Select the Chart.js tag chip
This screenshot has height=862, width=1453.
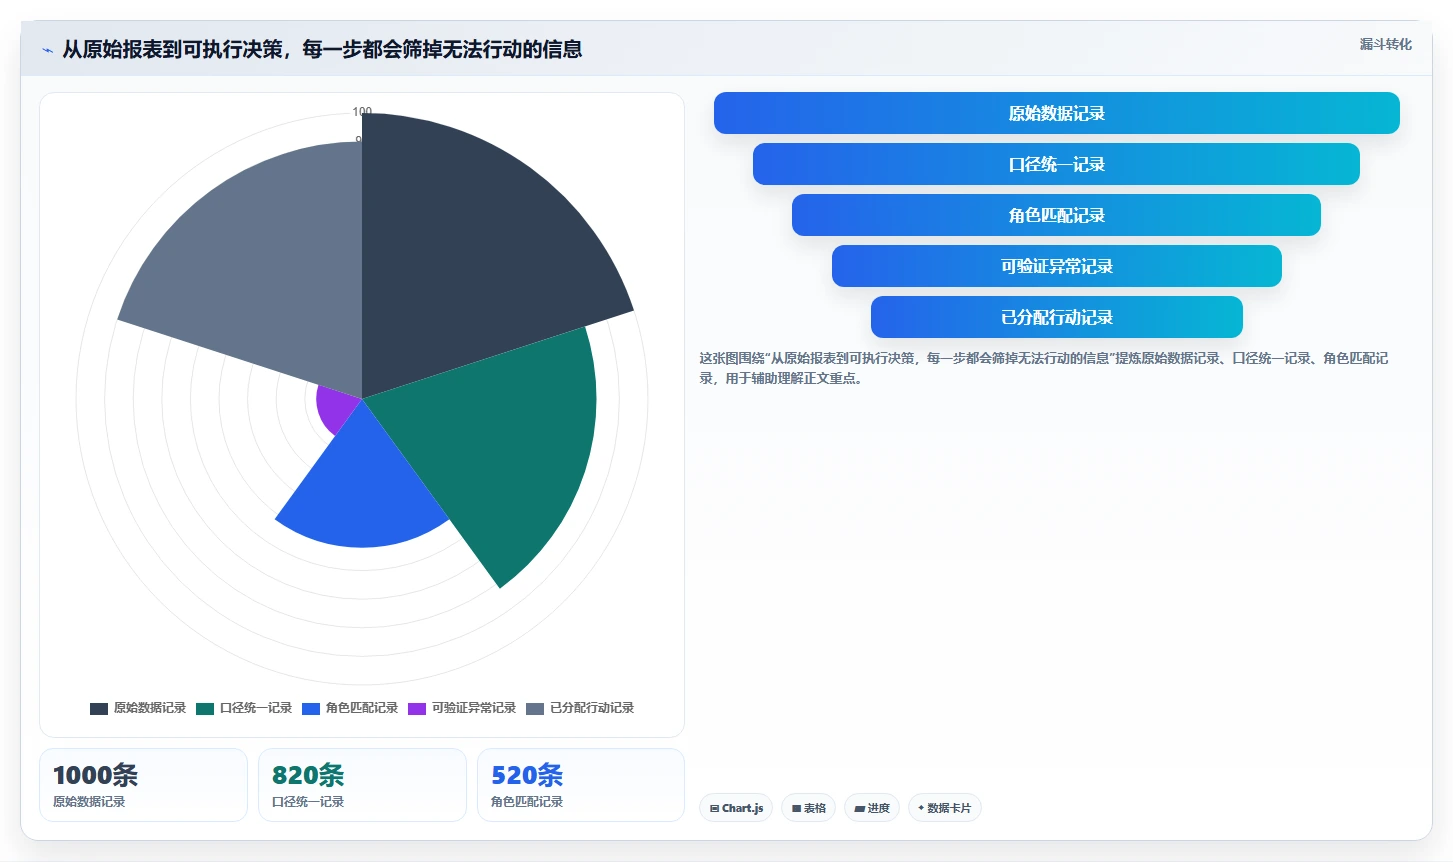click(736, 808)
